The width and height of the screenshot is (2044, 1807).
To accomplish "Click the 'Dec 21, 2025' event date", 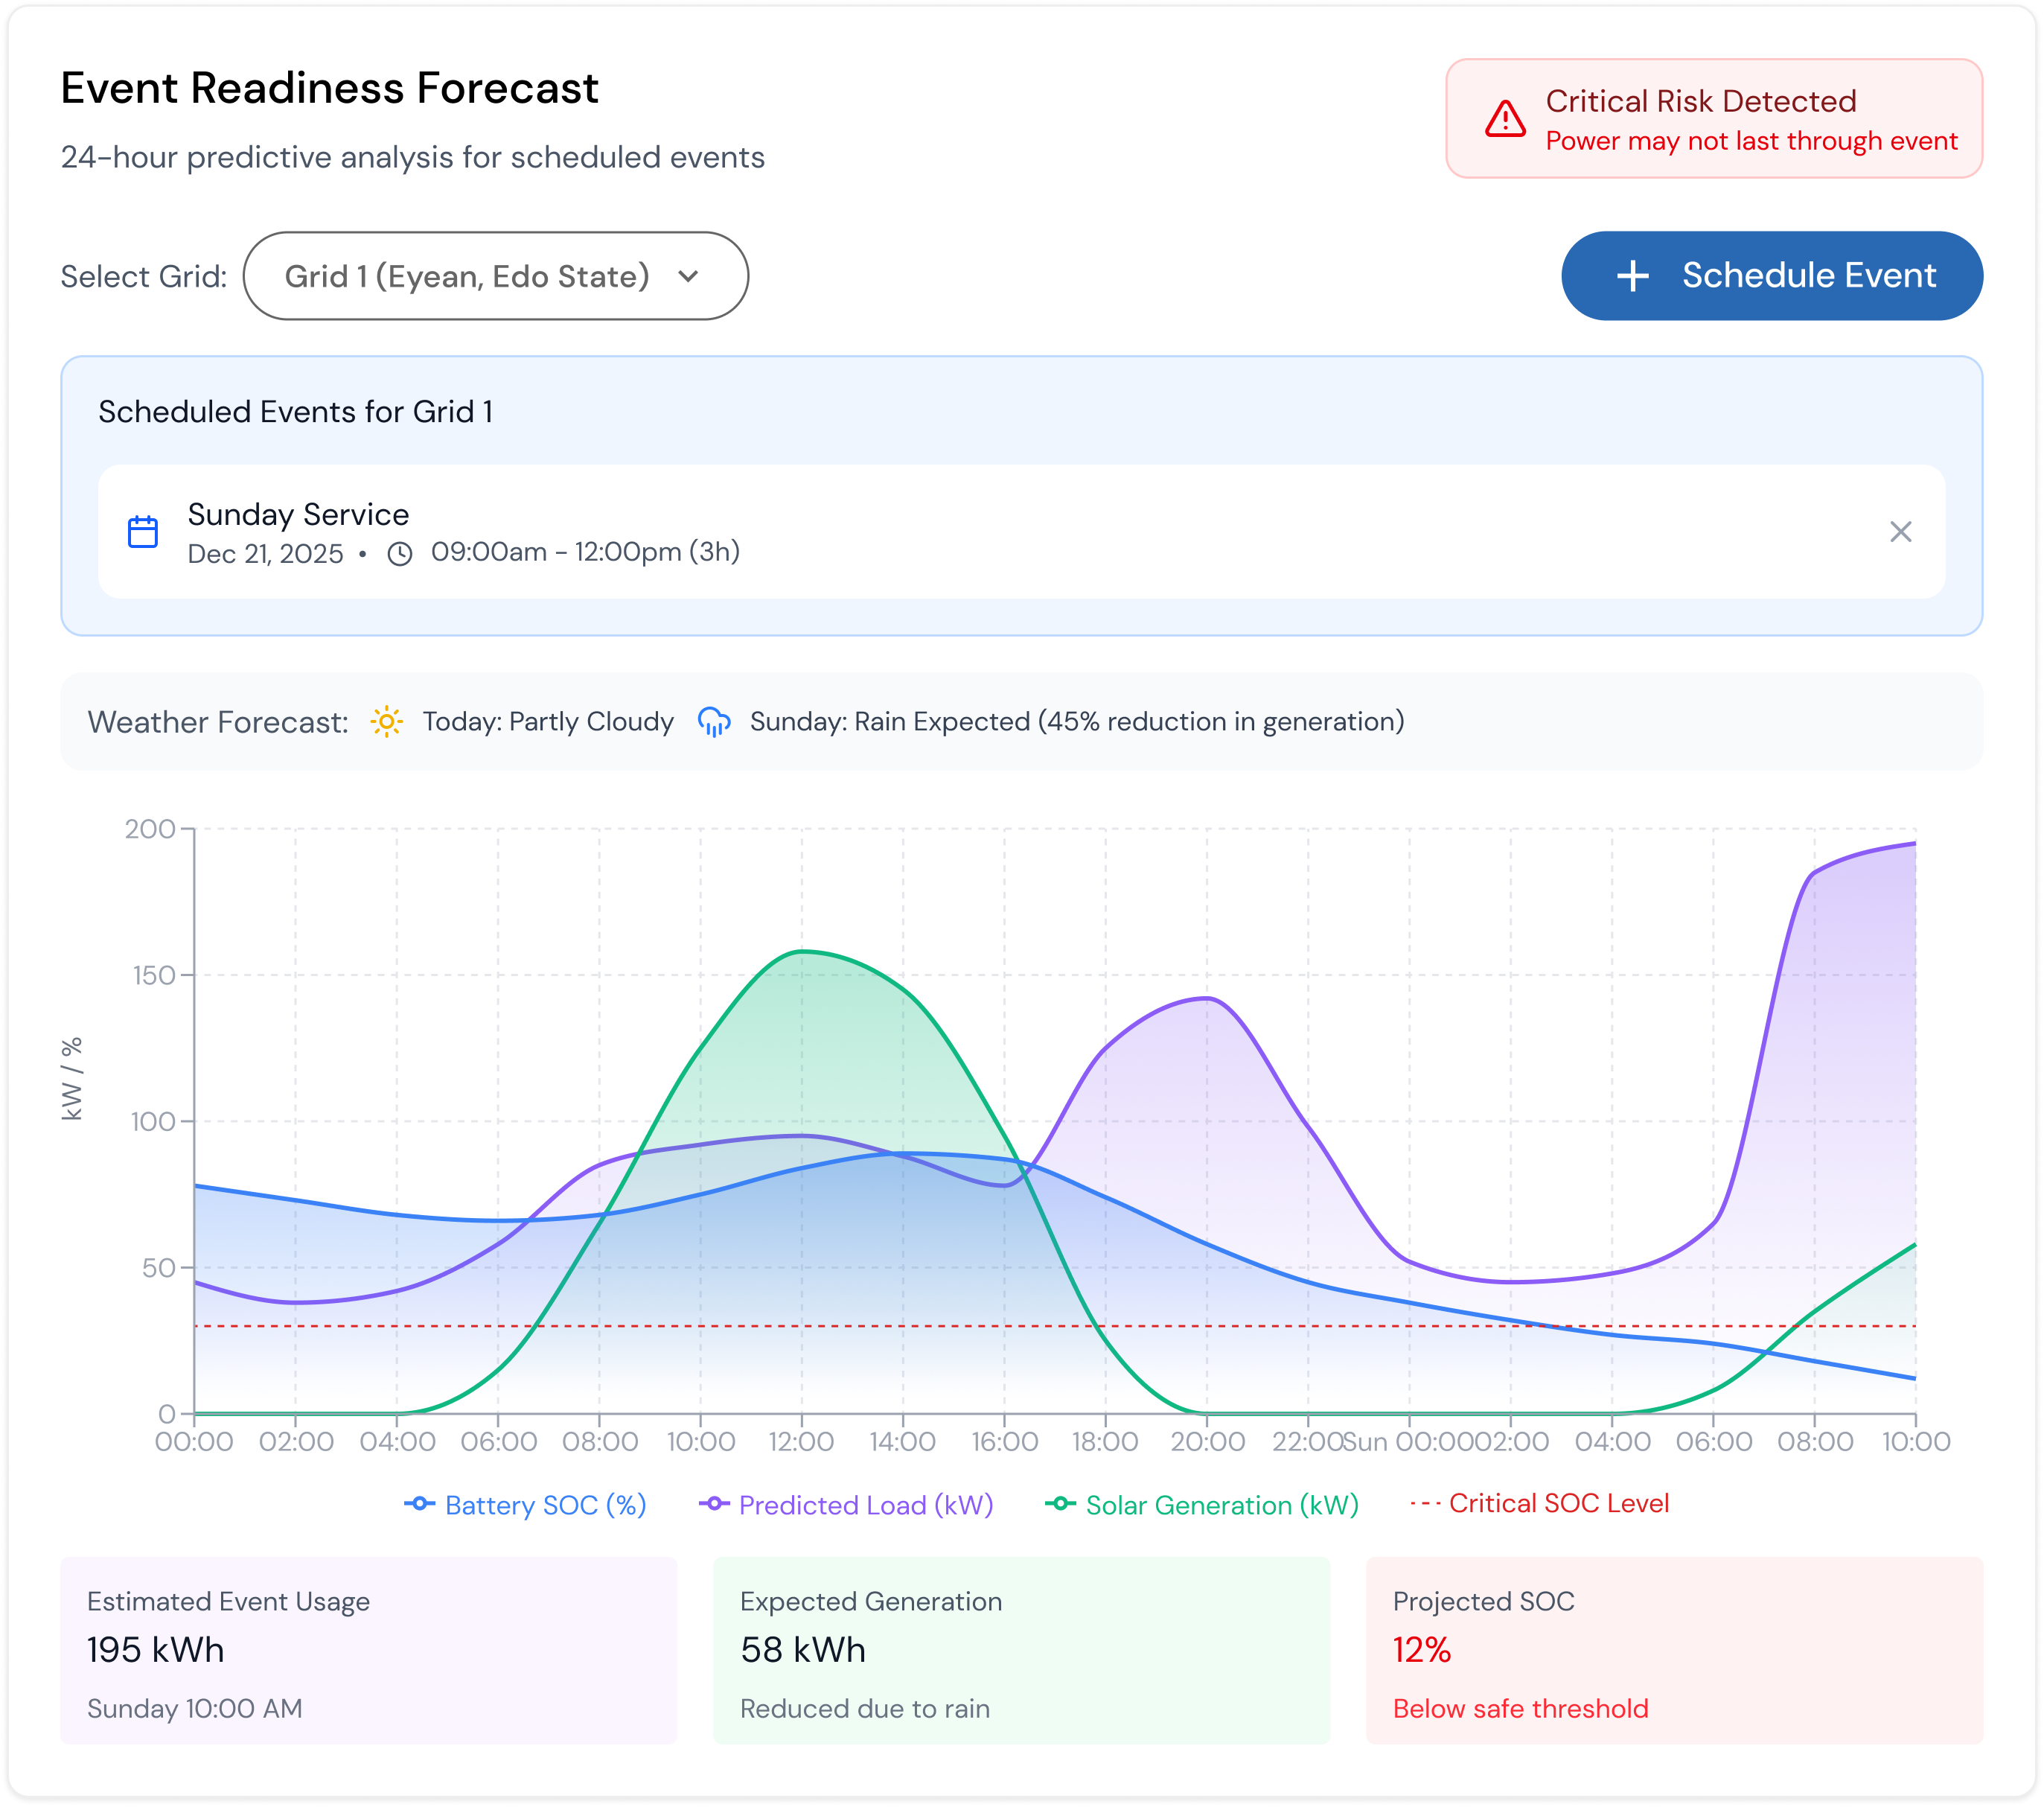I will point(265,554).
